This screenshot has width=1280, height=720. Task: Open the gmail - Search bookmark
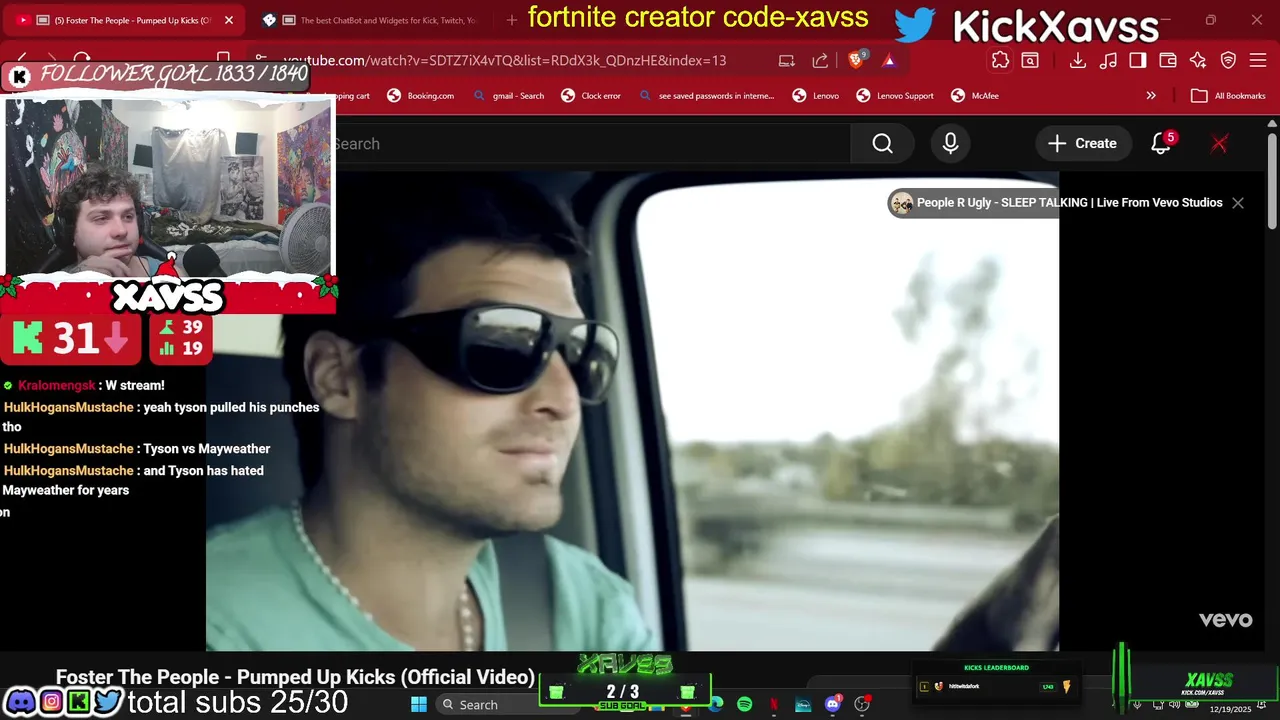click(508, 96)
